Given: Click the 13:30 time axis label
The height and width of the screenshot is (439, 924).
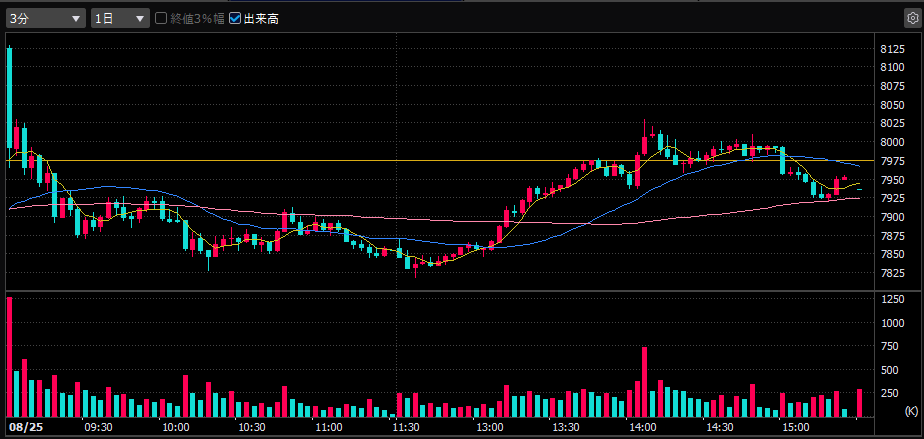Looking at the screenshot, I should pyautogui.click(x=566, y=427).
